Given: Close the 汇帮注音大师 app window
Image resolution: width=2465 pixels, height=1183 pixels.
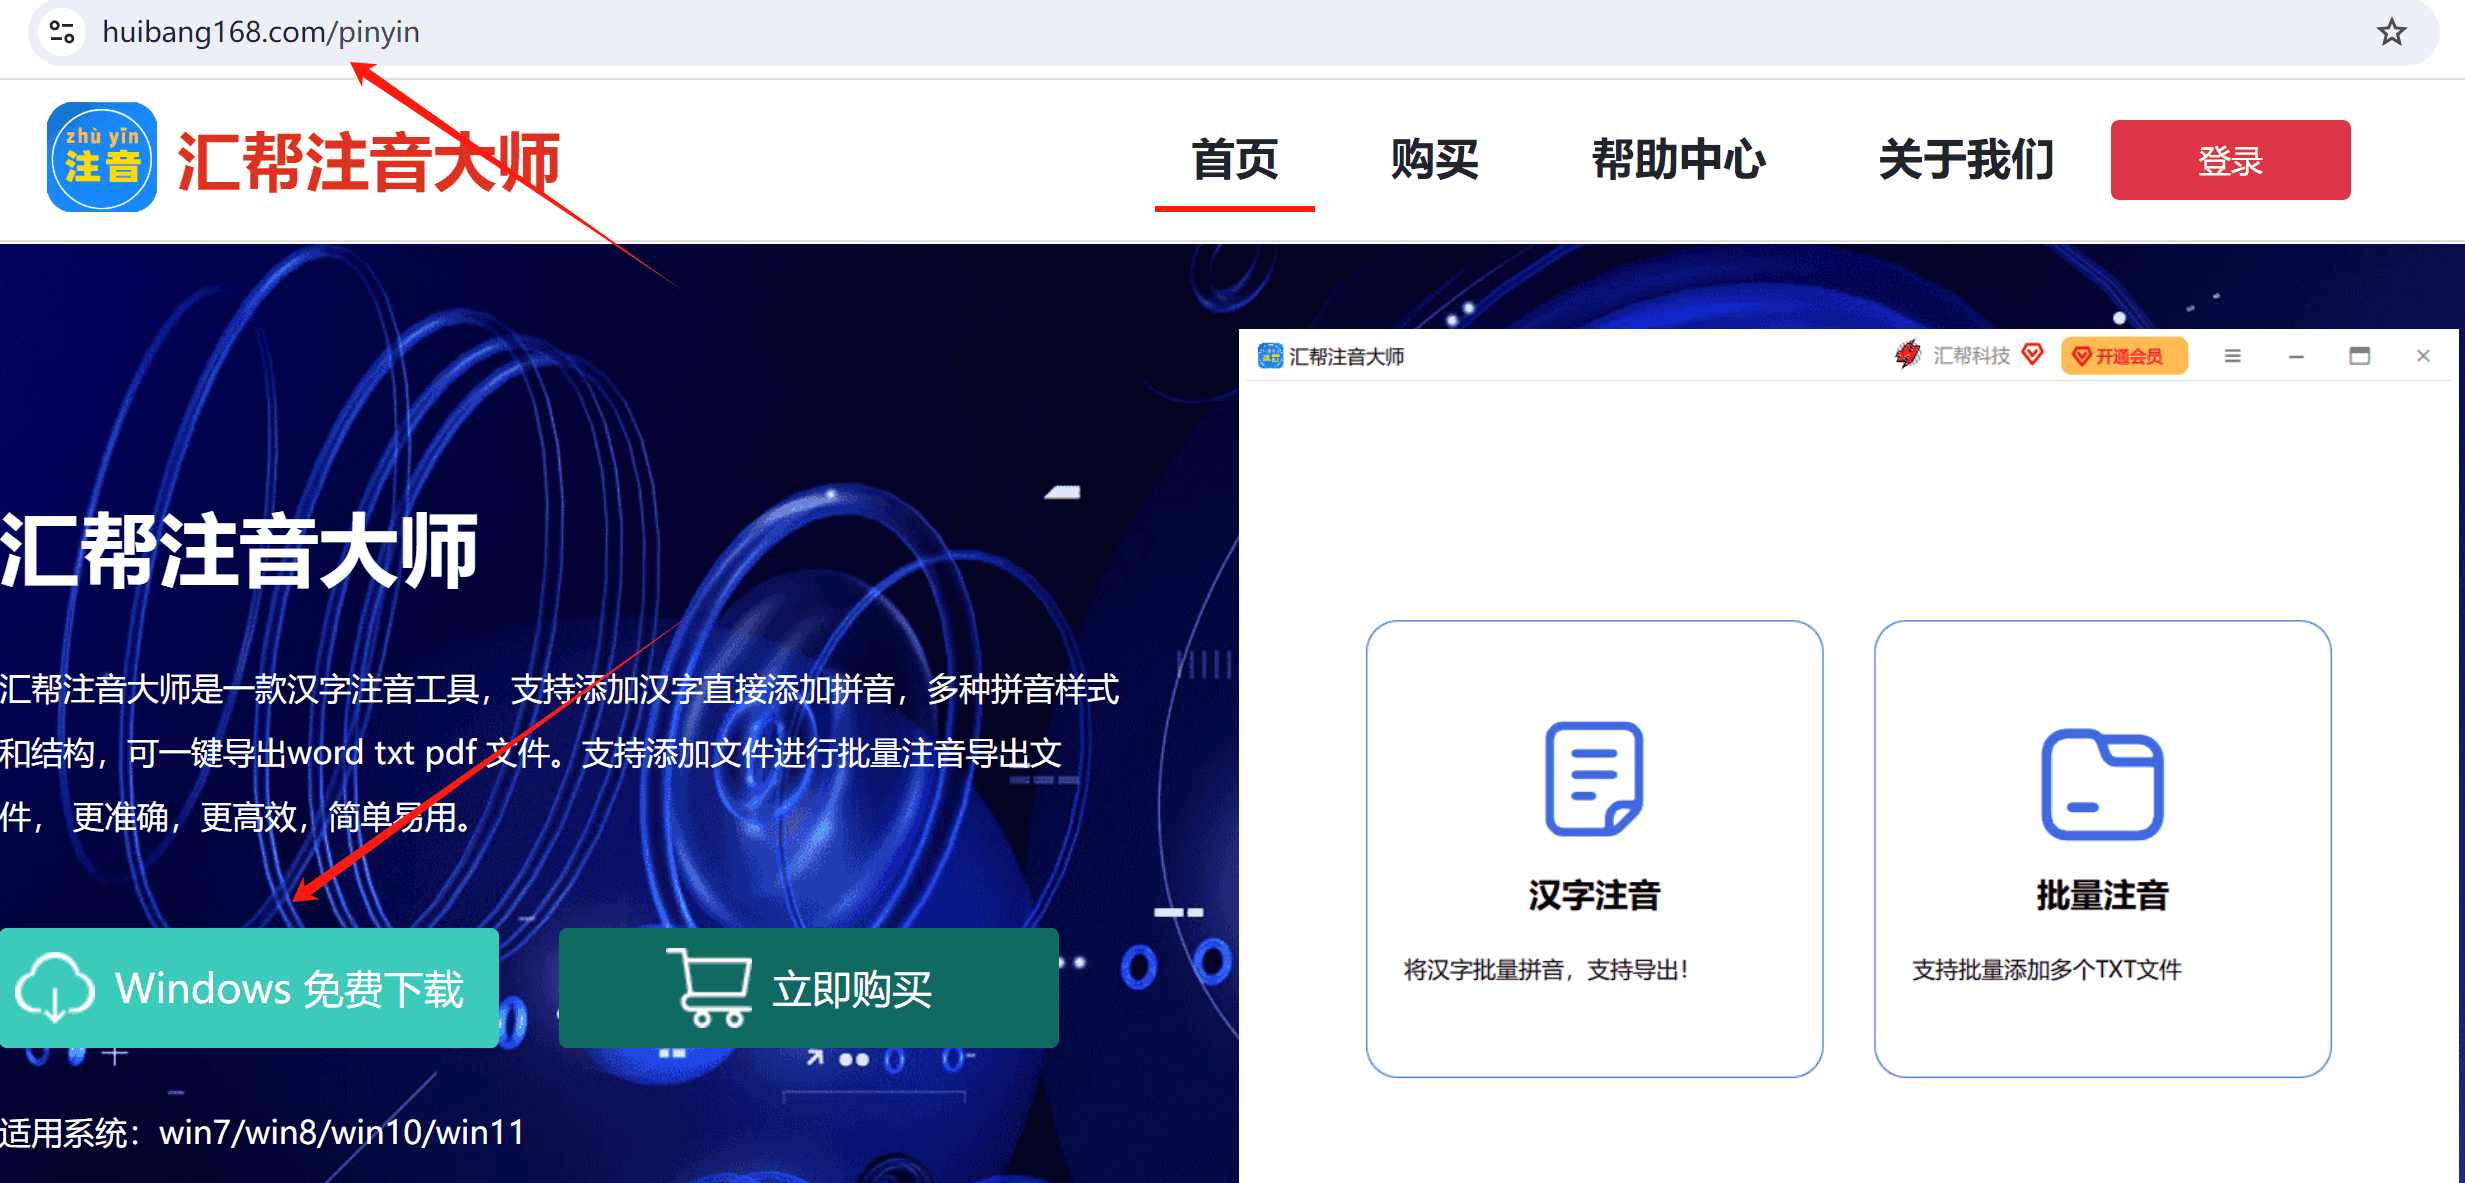Looking at the screenshot, I should [2423, 356].
